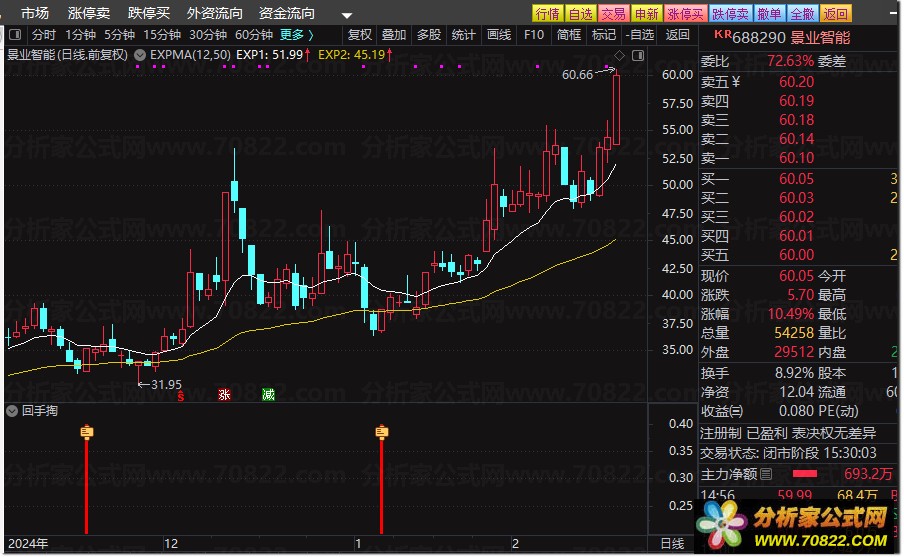This screenshot has width=904, height=557.
Task: Switch to 60分钟 period
Action: [x=254, y=35]
